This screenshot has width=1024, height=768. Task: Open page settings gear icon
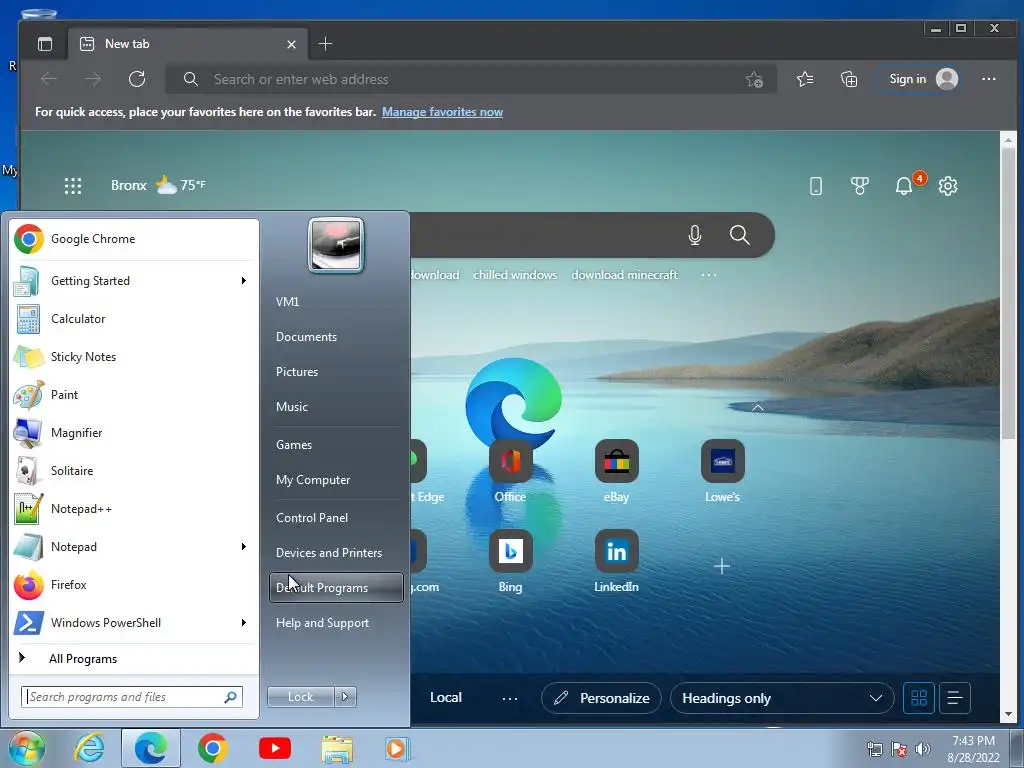[948, 186]
